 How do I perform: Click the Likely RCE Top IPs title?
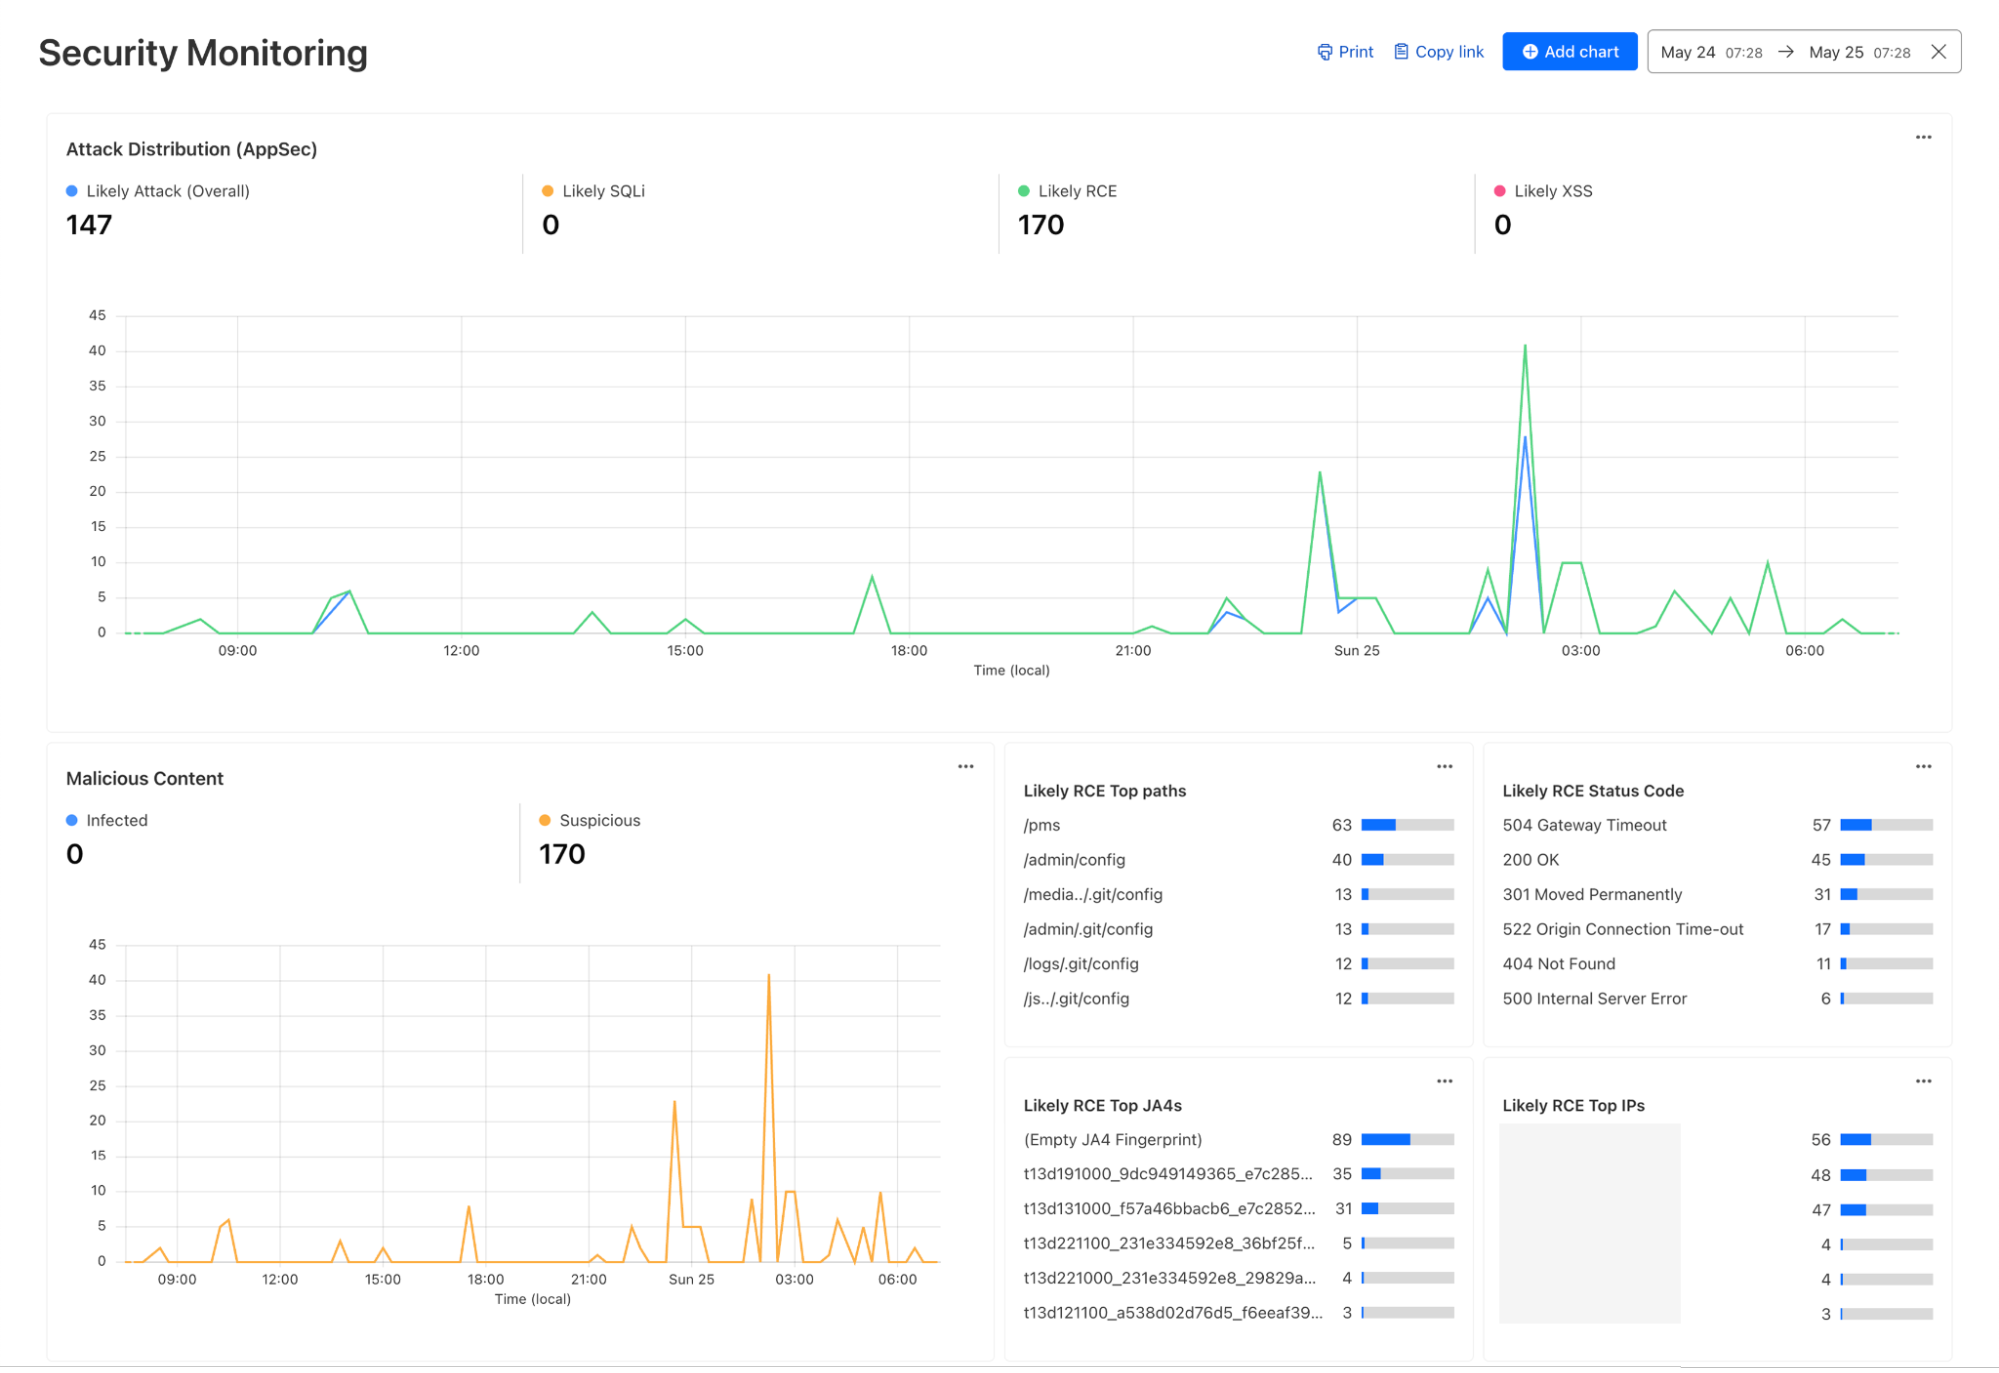[1573, 1105]
